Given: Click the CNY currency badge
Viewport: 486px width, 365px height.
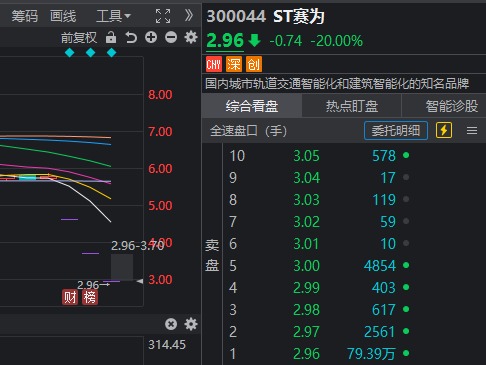Looking at the screenshot, I should pos(214,64).
